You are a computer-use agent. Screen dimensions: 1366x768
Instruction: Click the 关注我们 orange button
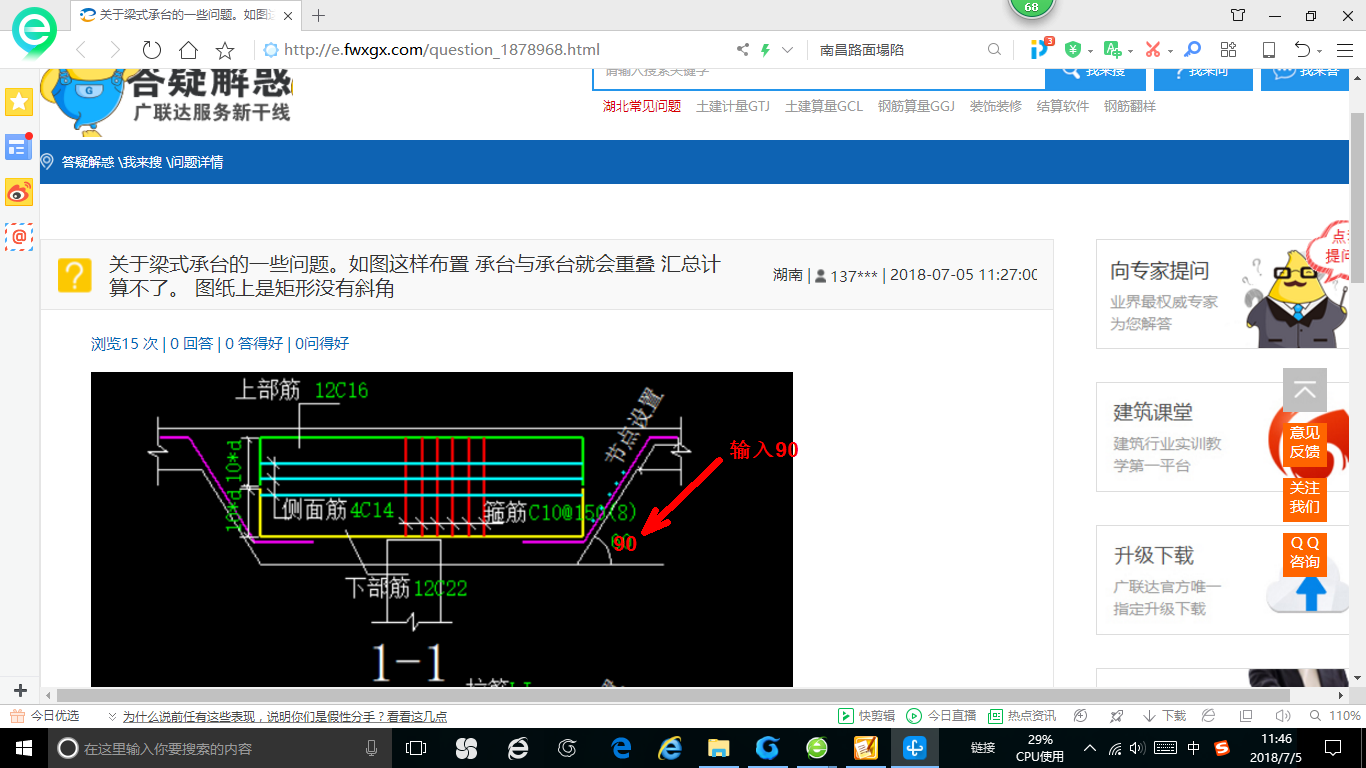click(x=1304, y=497)
